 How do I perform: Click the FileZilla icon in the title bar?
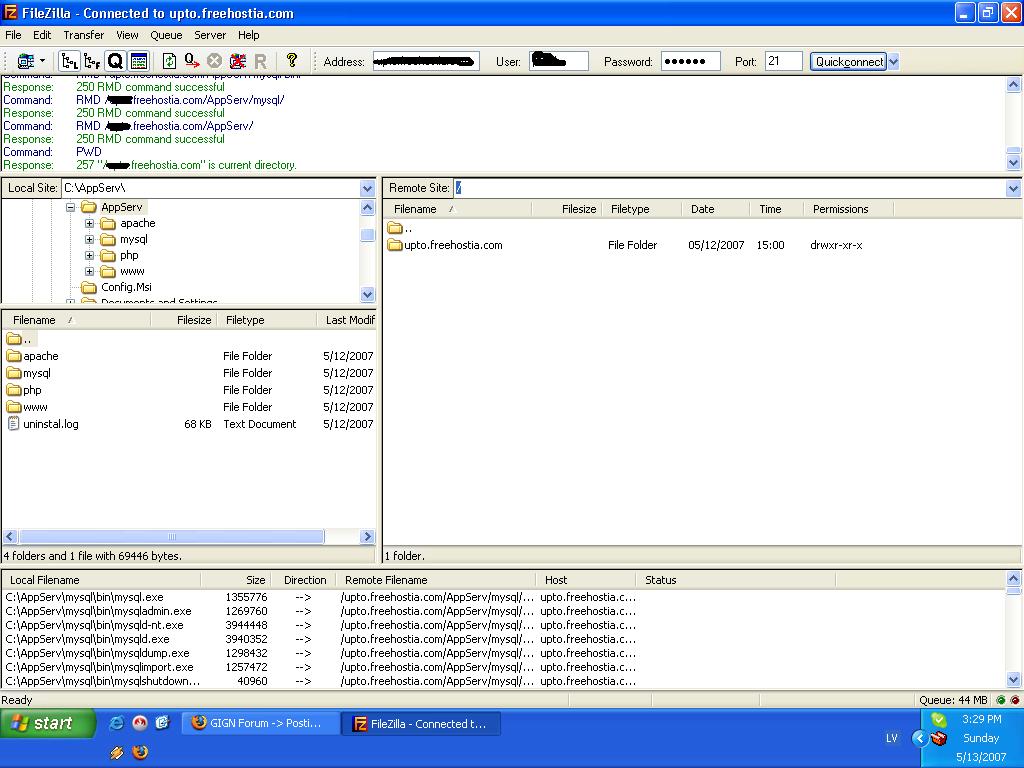[10, 12]
